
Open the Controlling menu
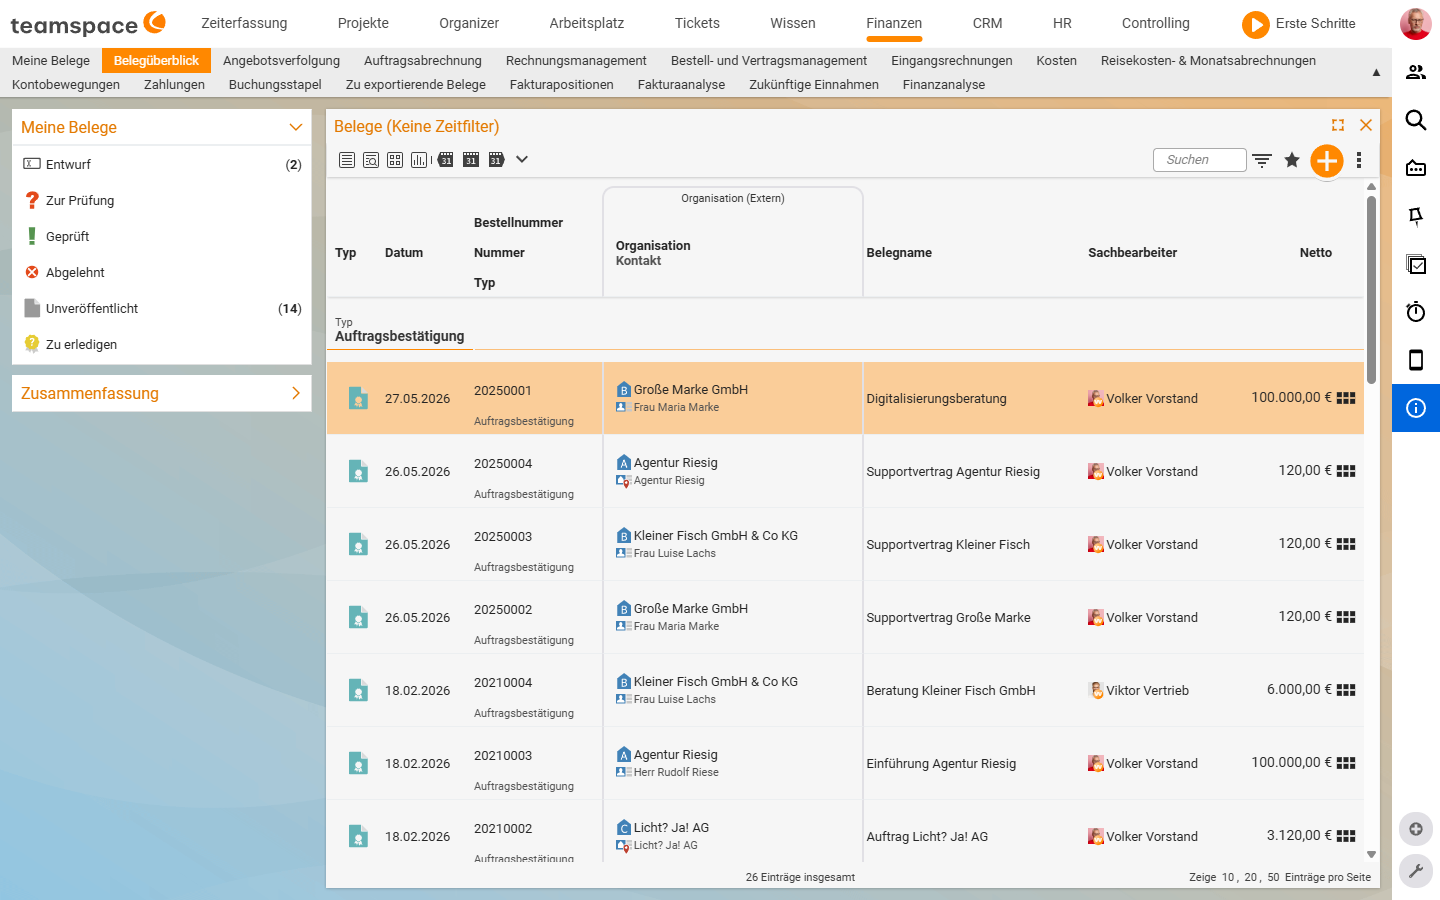(x=1156, y=23)
